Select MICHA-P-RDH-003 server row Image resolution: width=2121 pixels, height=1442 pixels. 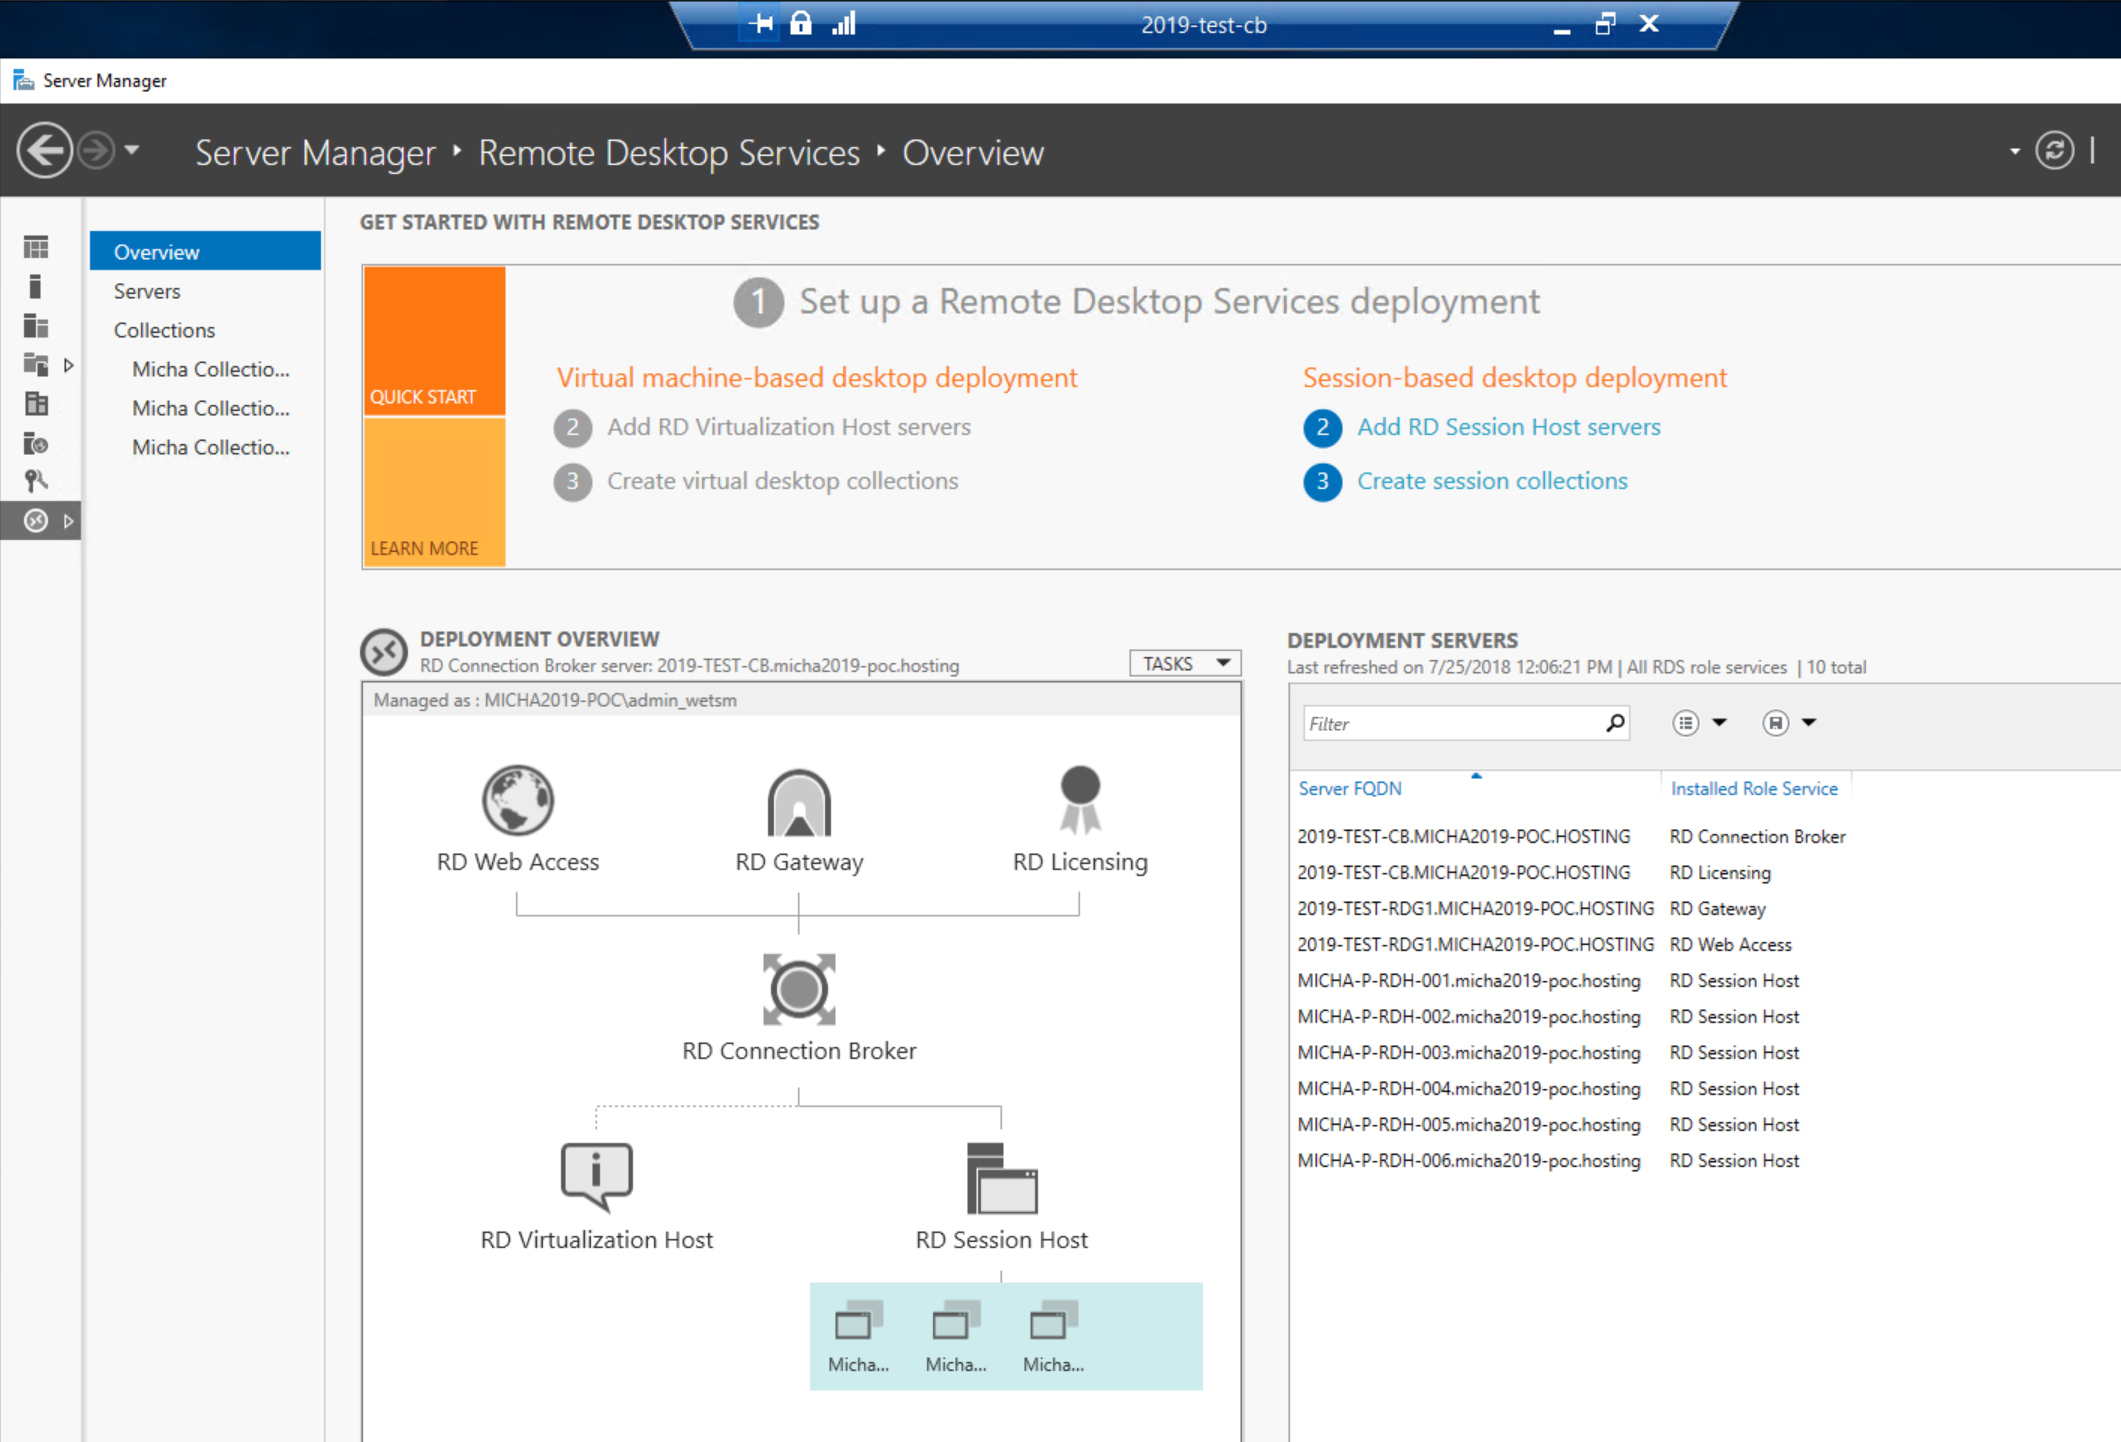tap(1571, 1053)
